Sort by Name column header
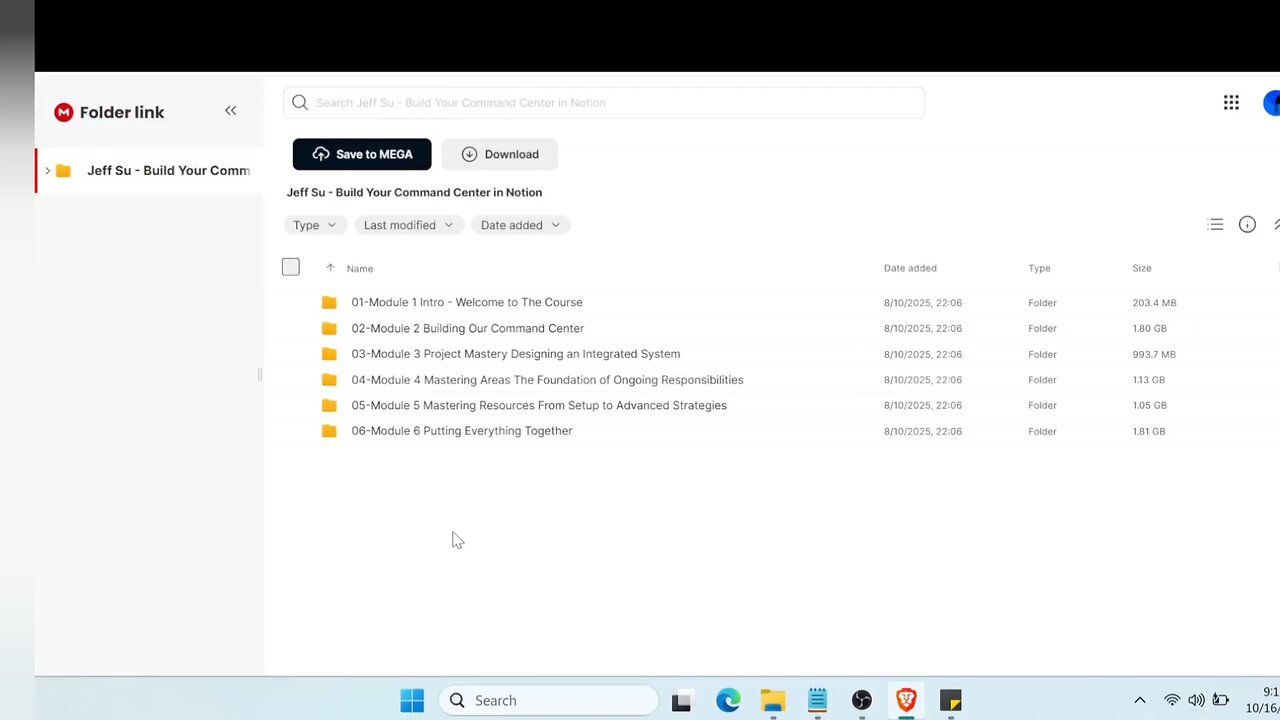1280x720 pixels. (x=360, y=268)
